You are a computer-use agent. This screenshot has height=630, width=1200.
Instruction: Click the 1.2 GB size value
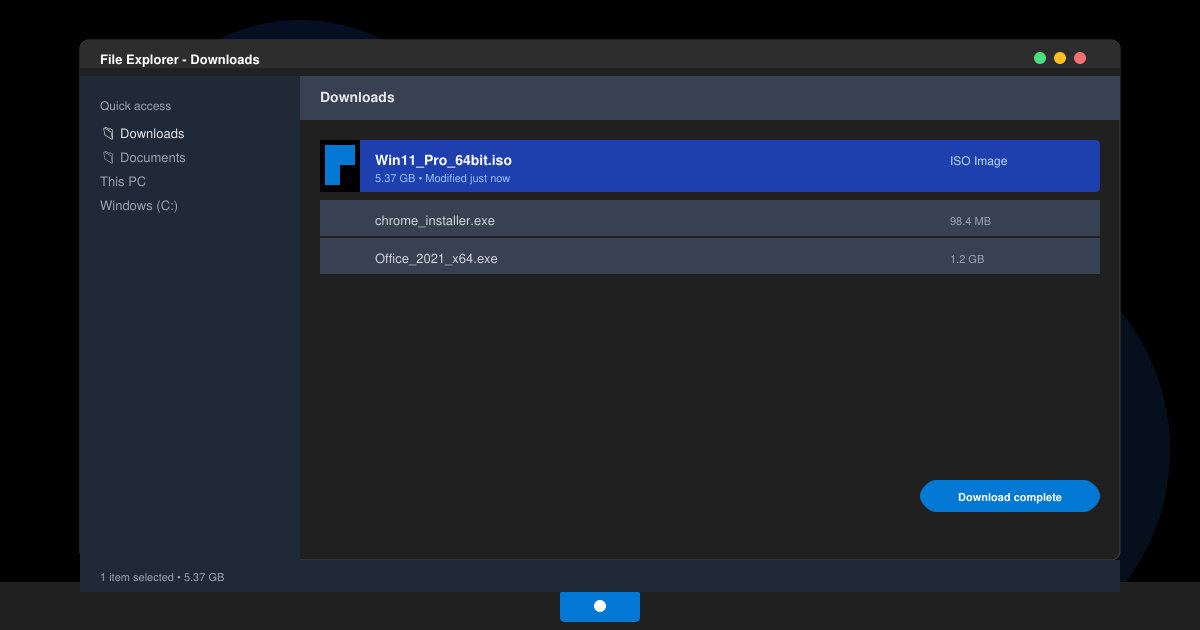coord(967,259)
